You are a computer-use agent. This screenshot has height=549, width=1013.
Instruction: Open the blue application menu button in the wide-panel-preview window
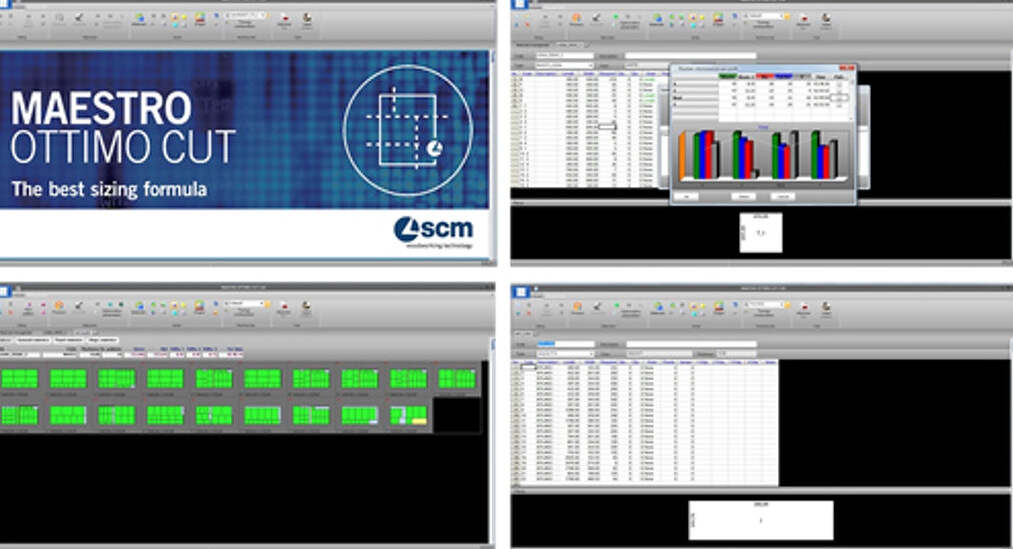520,292
